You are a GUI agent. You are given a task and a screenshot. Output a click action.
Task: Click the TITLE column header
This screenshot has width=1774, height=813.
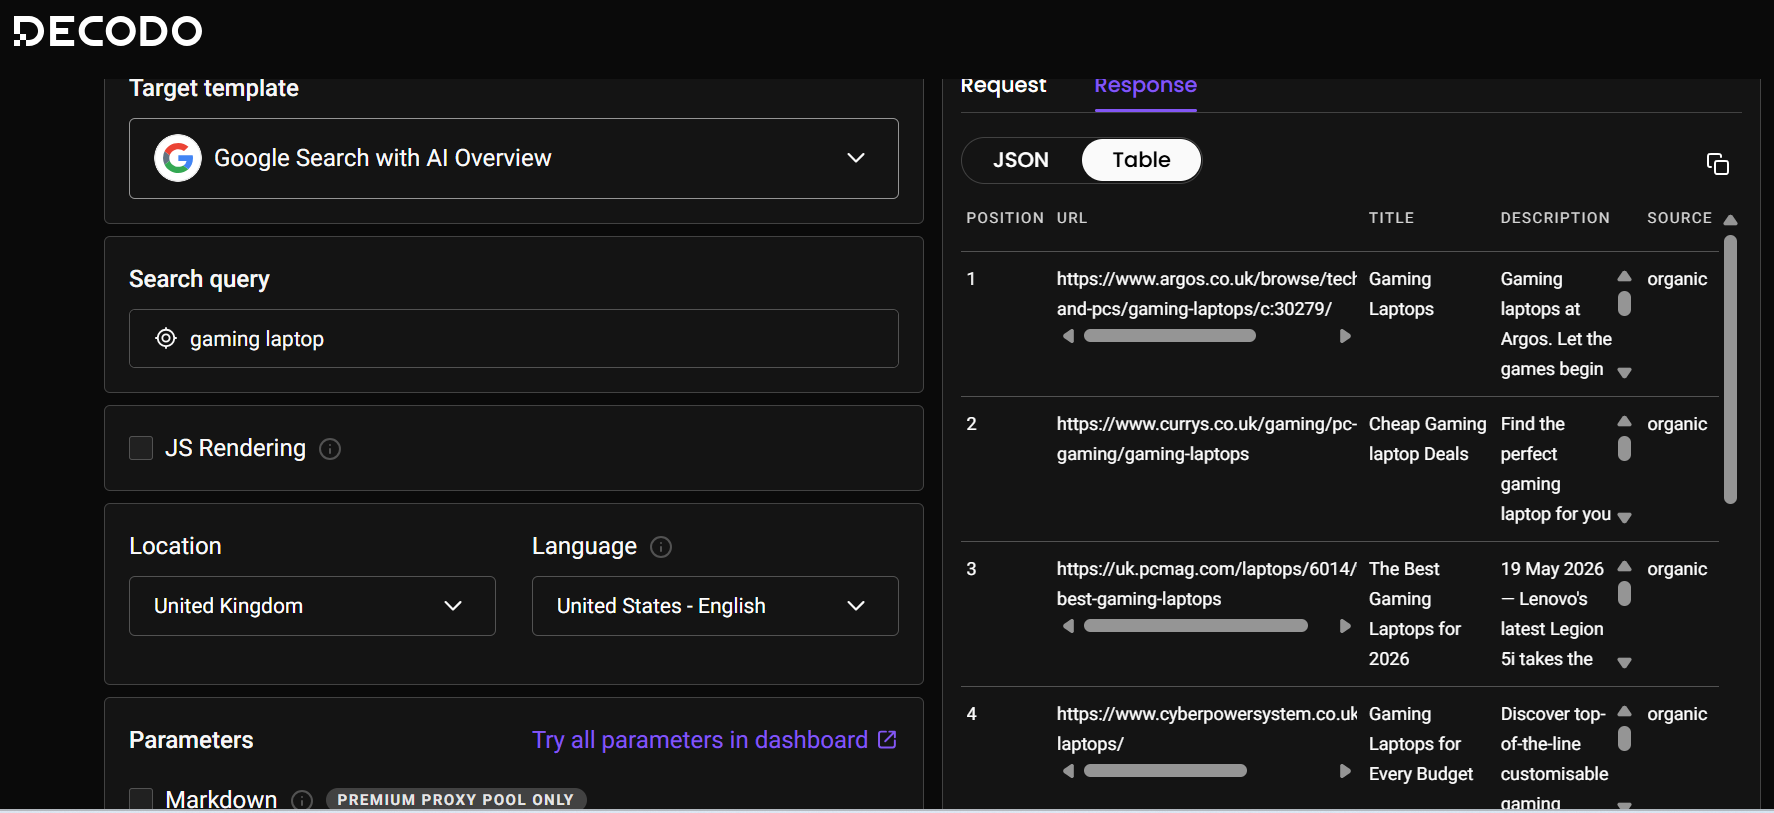1391,218
